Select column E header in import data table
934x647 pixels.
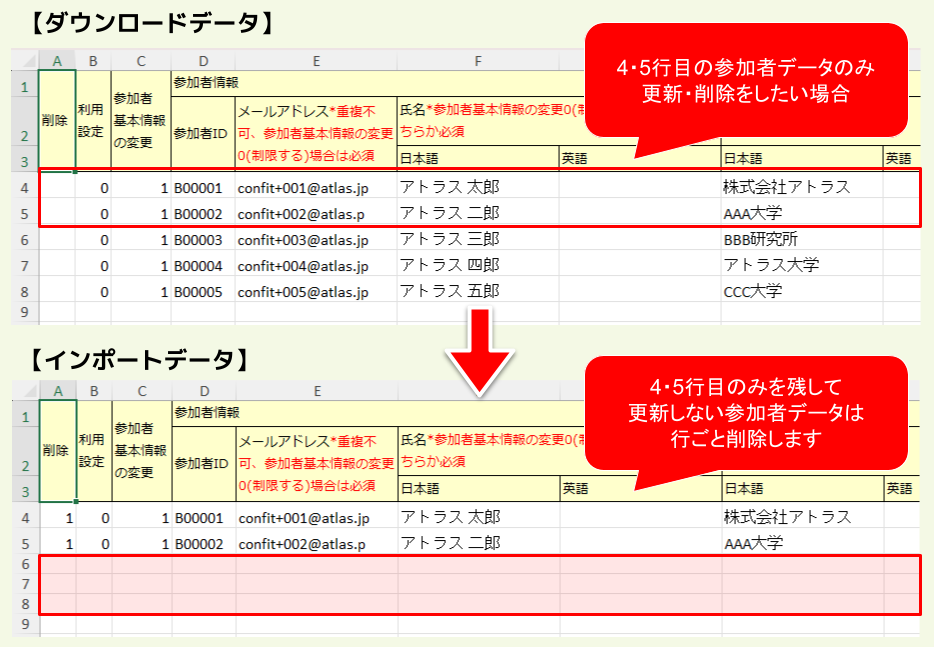coord(316,391)
